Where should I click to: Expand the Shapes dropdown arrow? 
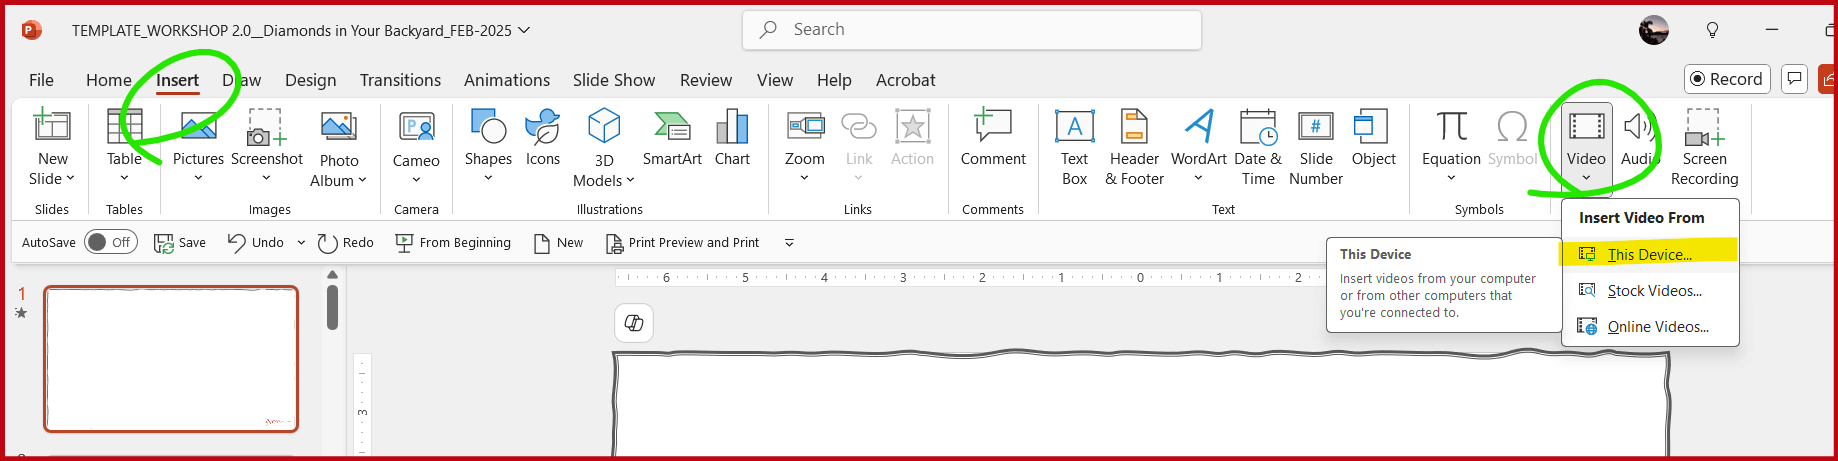coord(488,178)
